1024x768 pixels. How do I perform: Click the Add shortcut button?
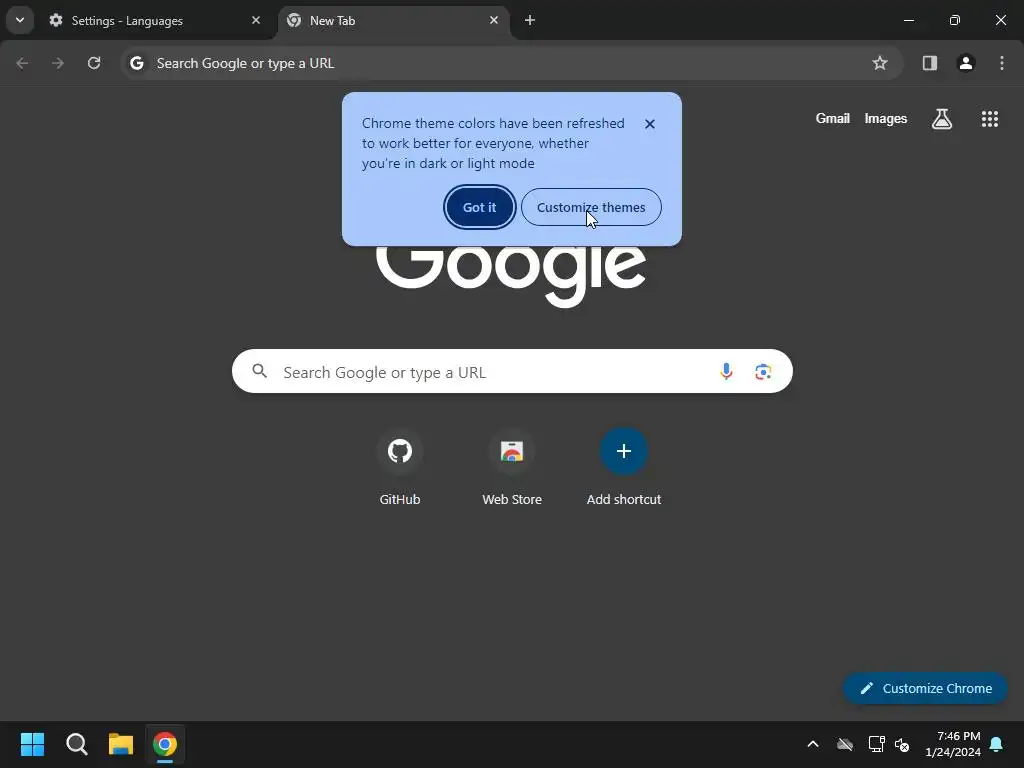(x=624, y=468)
